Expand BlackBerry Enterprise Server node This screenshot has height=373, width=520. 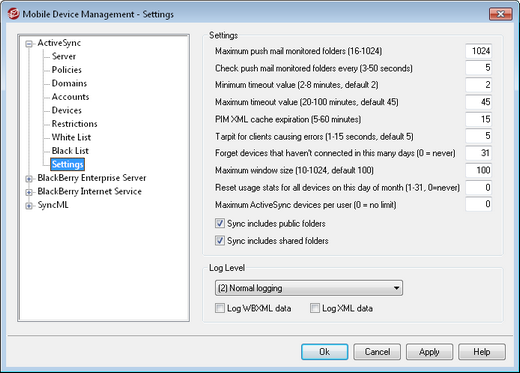click(29, 179)
